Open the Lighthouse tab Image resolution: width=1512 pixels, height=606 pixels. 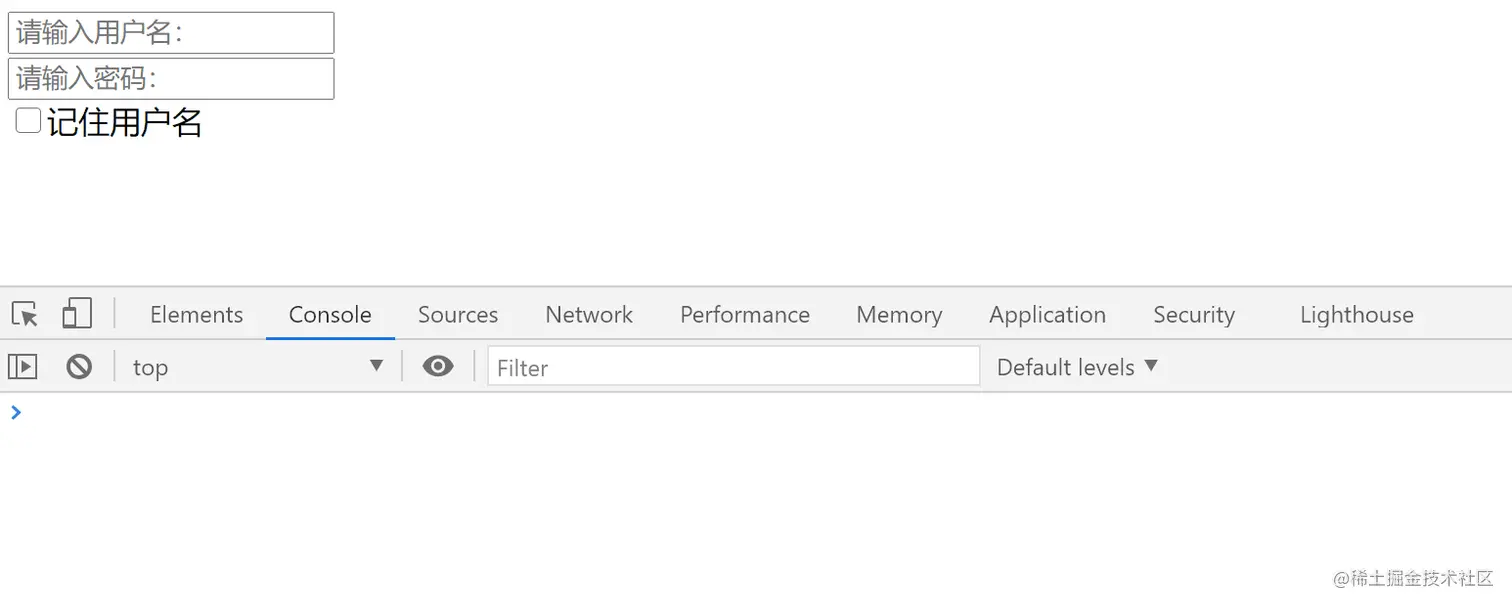tap(1356, 315)
